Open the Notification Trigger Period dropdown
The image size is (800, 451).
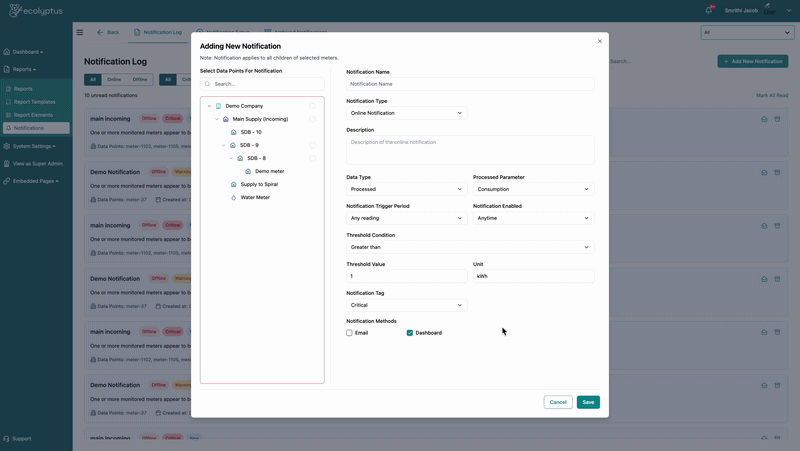(407, 218)
